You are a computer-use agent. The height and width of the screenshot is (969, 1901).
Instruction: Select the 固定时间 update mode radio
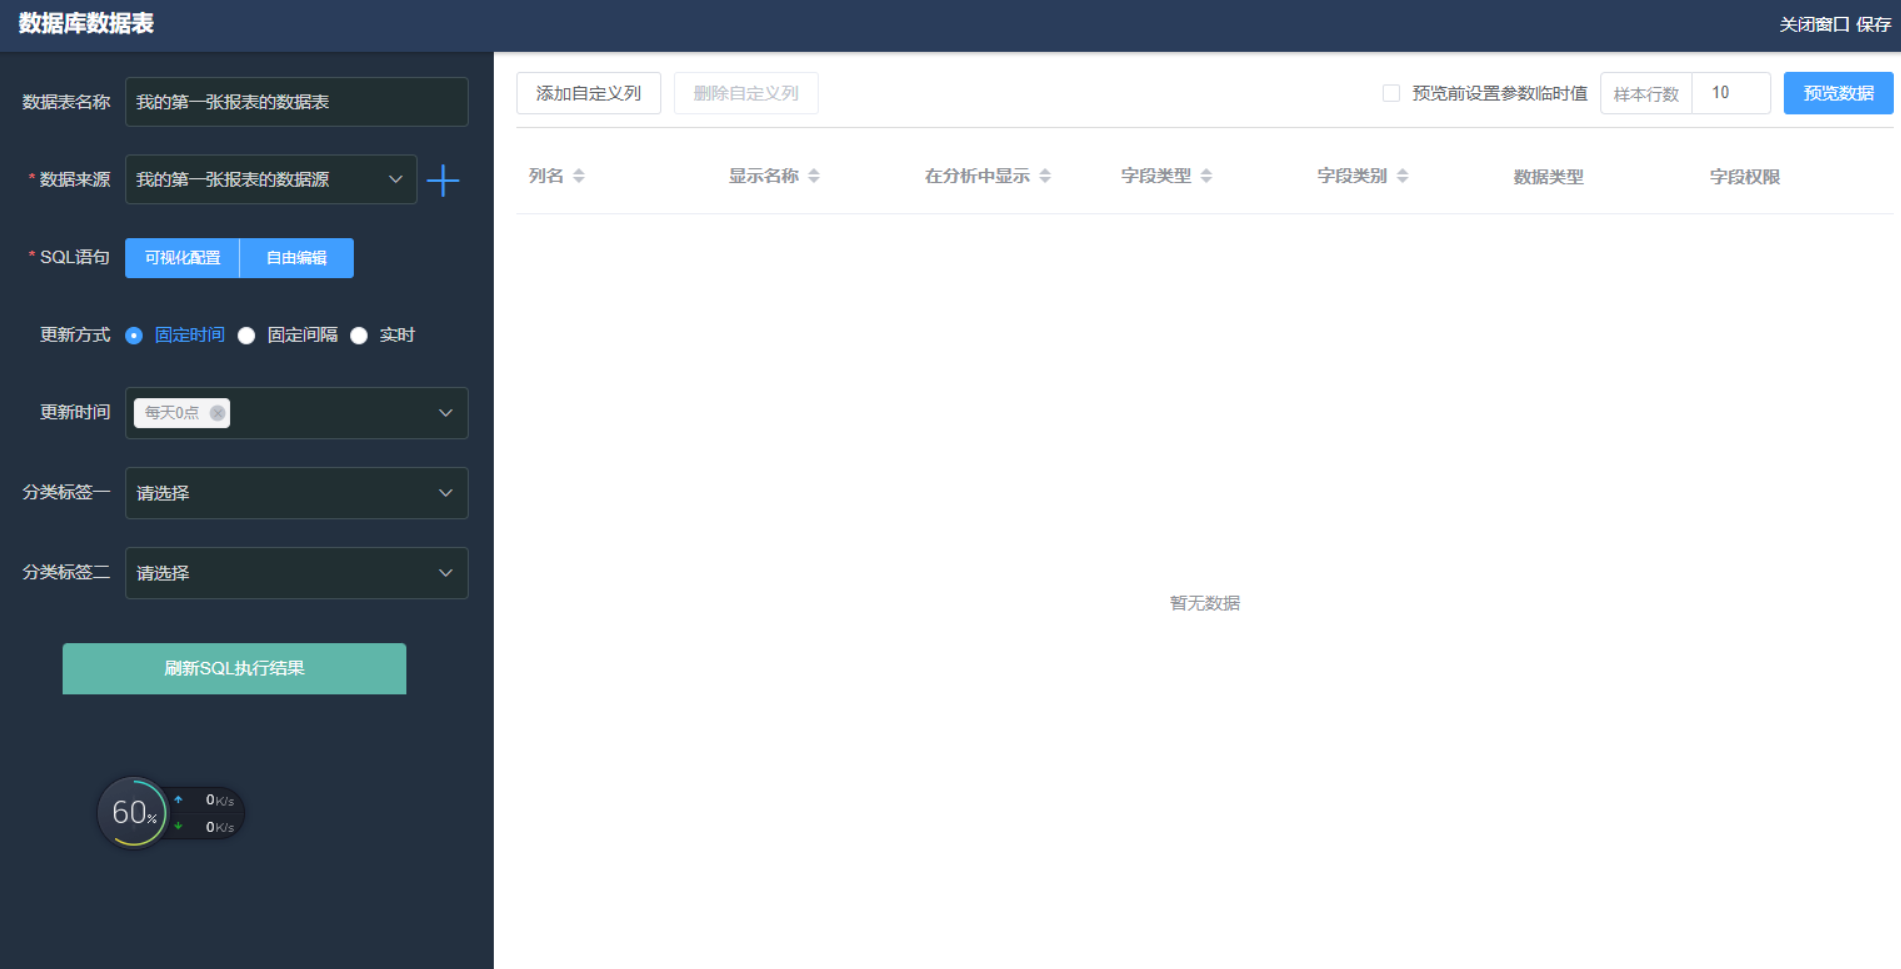[x=134, y=336]
